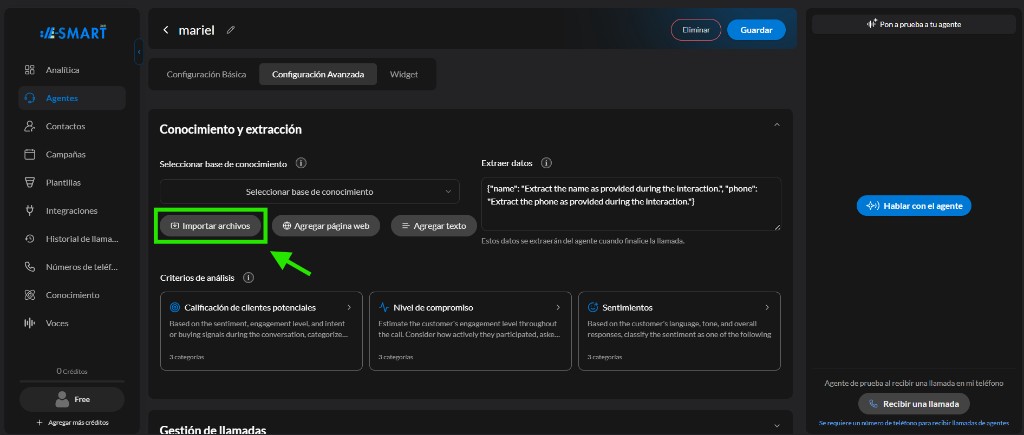The image size is (1024, 435).
Task: Click the pencil icon to rename mariel
Action: click(x=231, y=30)
